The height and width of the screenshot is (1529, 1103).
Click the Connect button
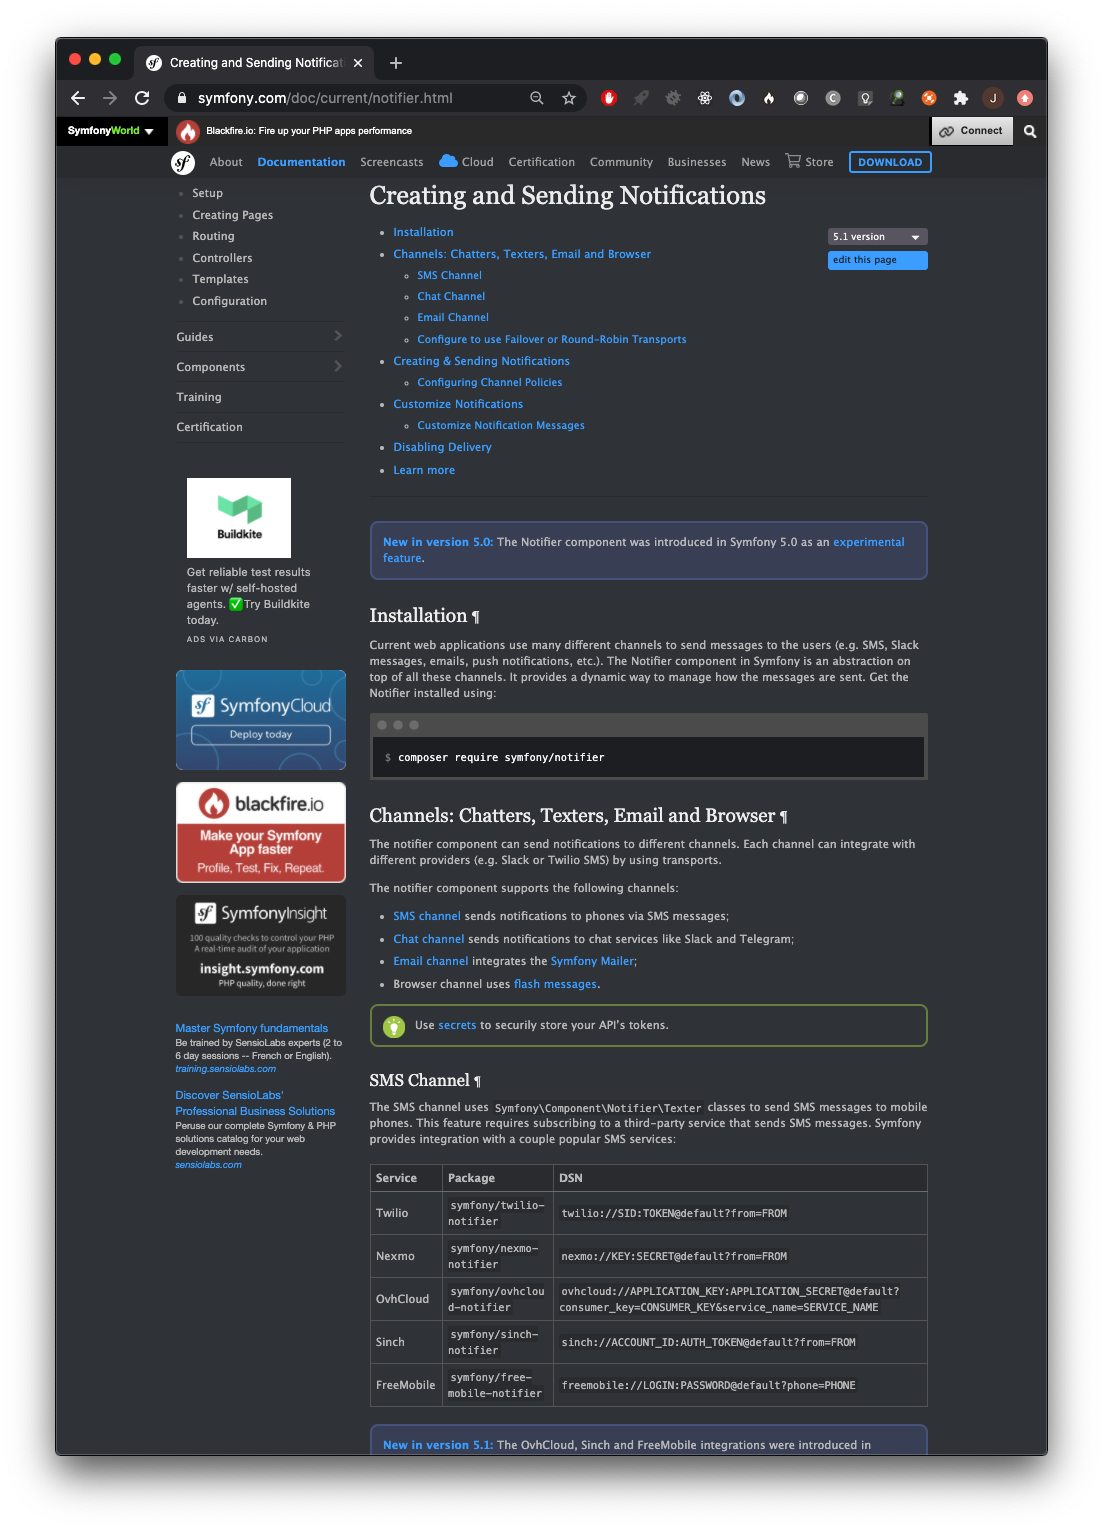point(972,131)
